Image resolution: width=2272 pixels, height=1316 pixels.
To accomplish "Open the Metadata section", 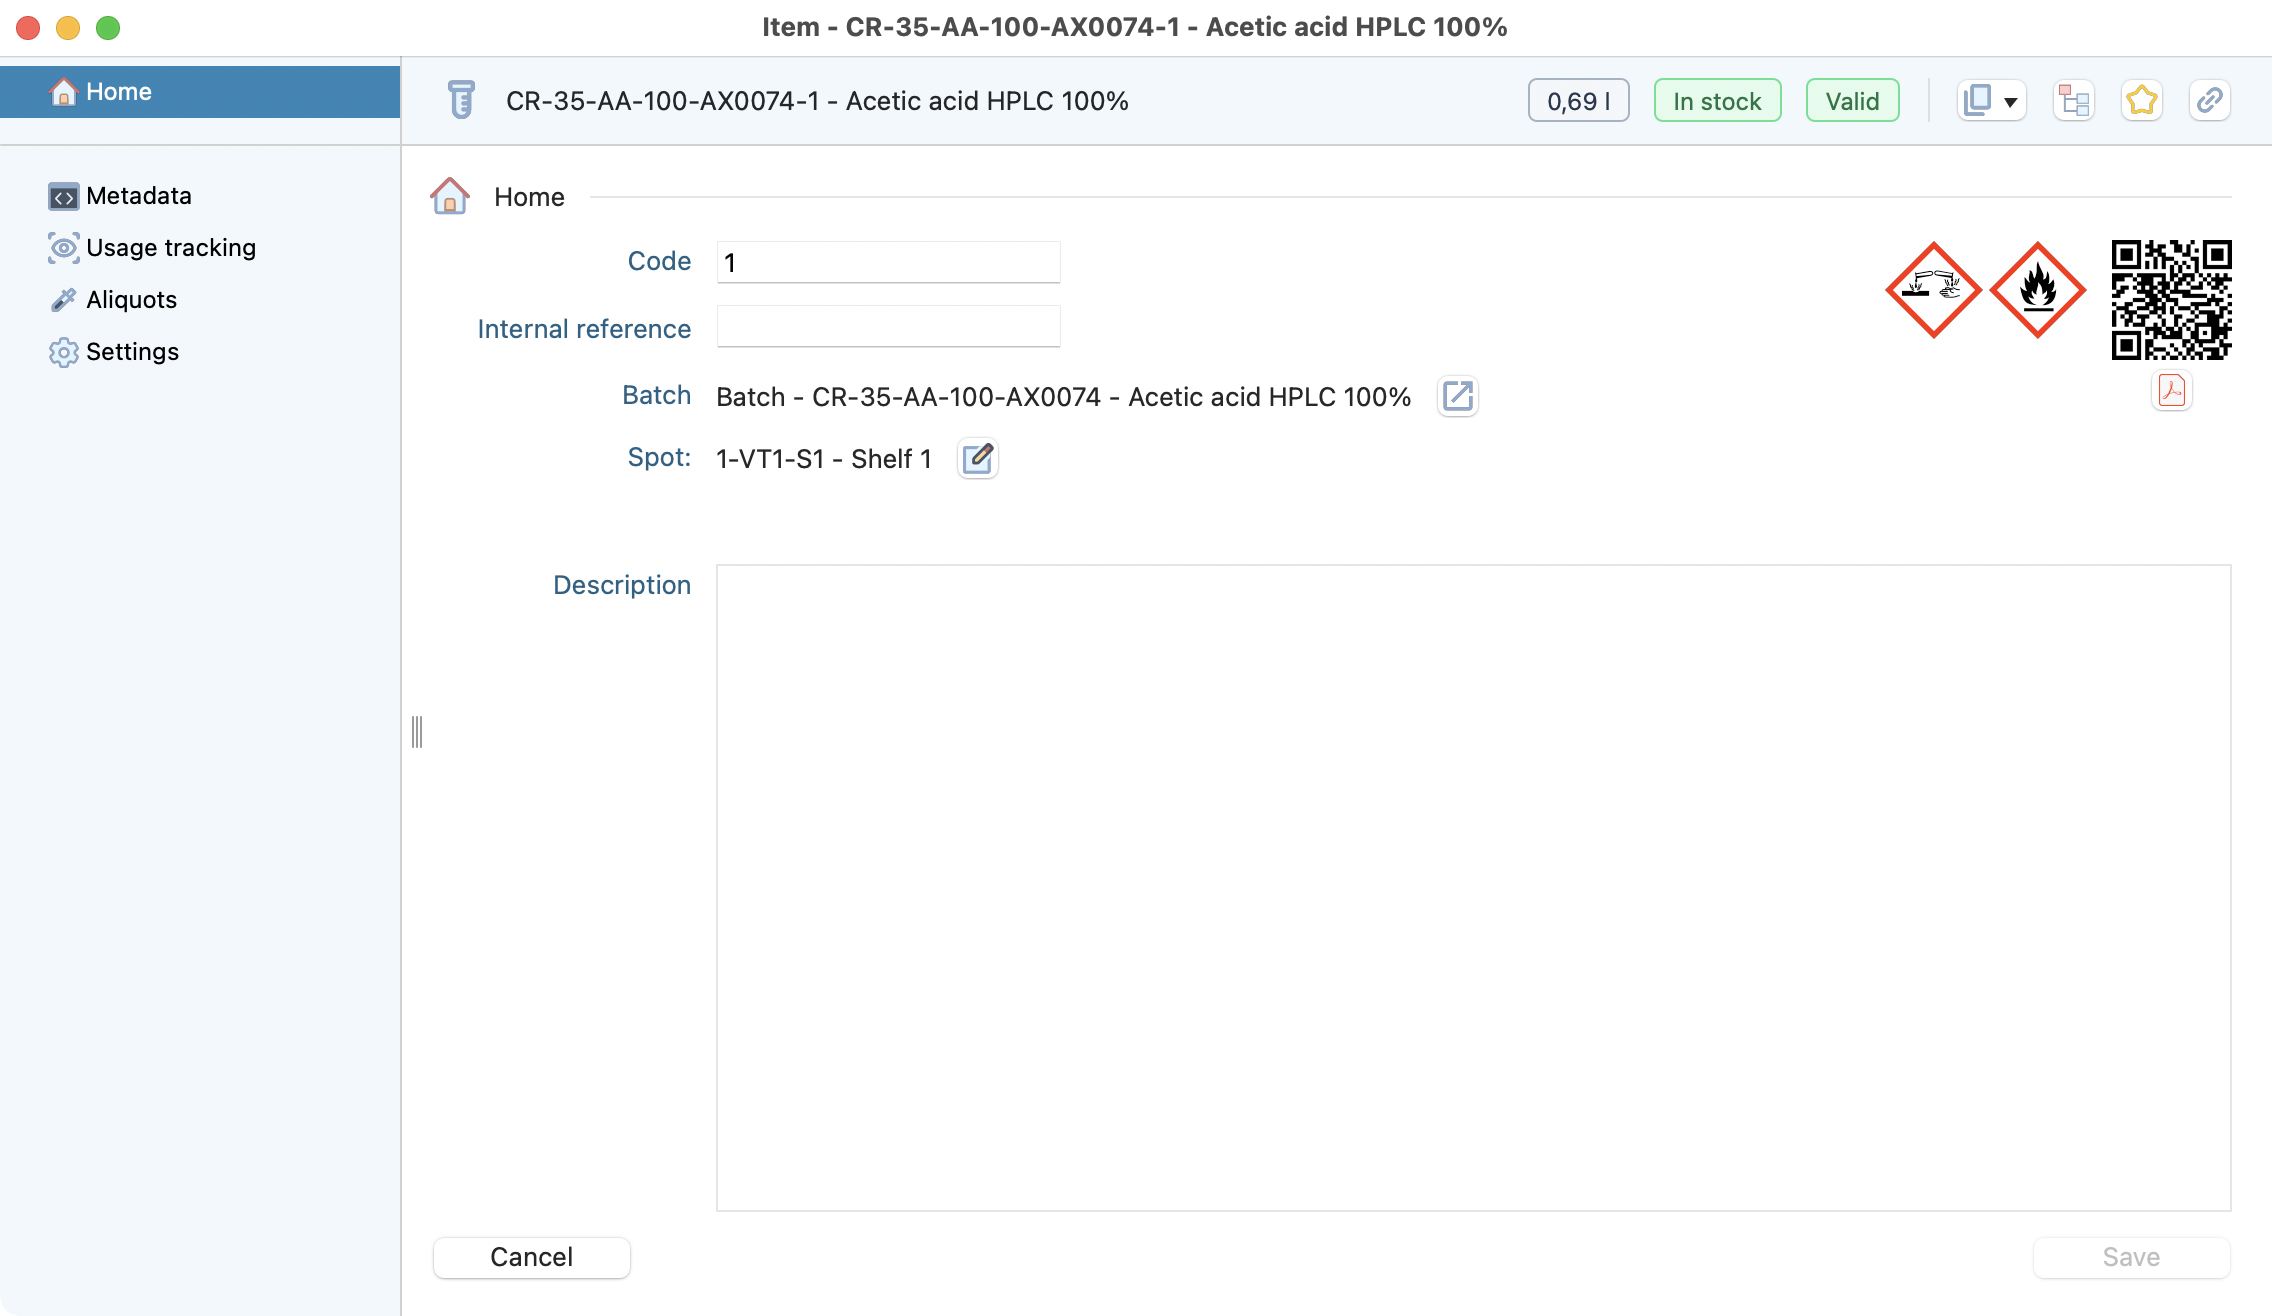I will click(138, 196).
